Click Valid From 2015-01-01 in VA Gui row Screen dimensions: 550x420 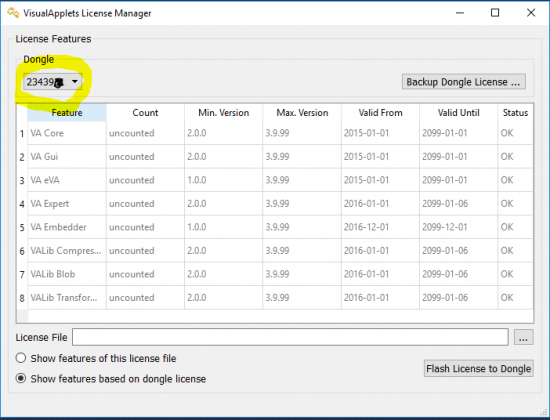[x=380, y=156]
